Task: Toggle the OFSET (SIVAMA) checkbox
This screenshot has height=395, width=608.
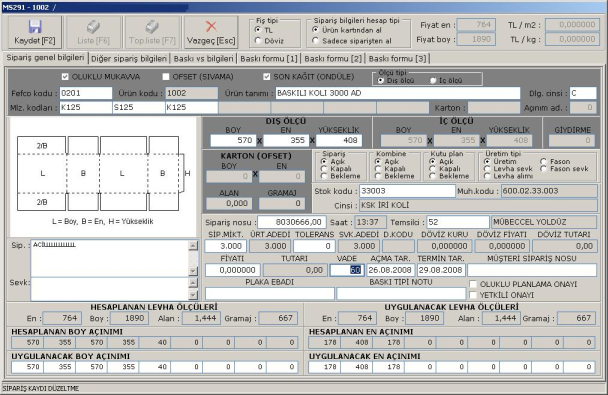Action: (166, 77)
